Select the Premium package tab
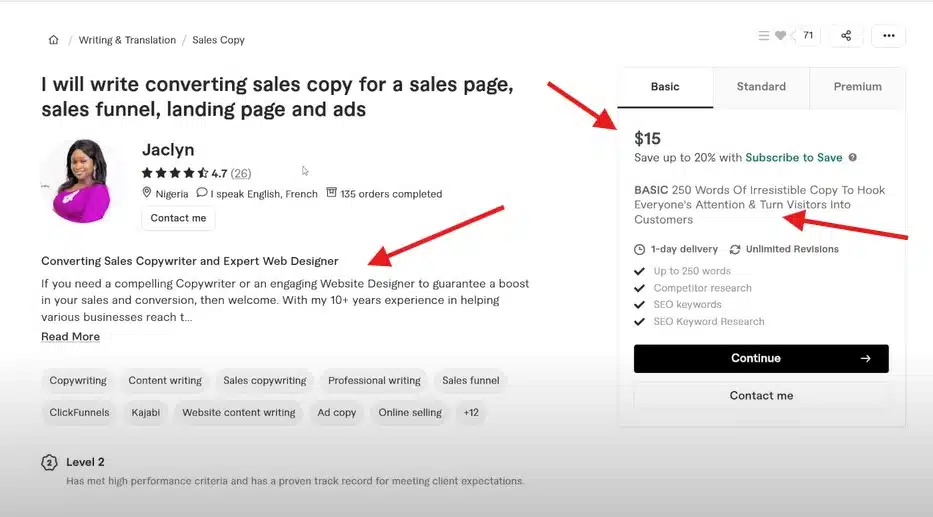Screen dimensions: 933x517 [857, 87]
